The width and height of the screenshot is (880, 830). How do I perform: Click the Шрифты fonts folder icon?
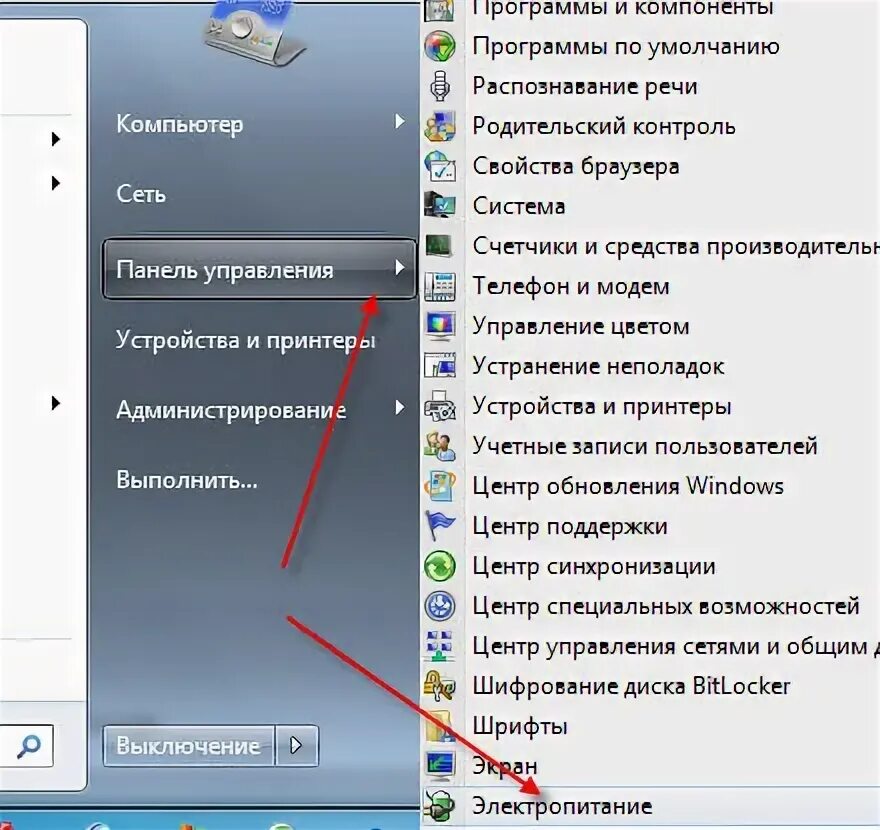pyautogui.click(x=439, y=726)
